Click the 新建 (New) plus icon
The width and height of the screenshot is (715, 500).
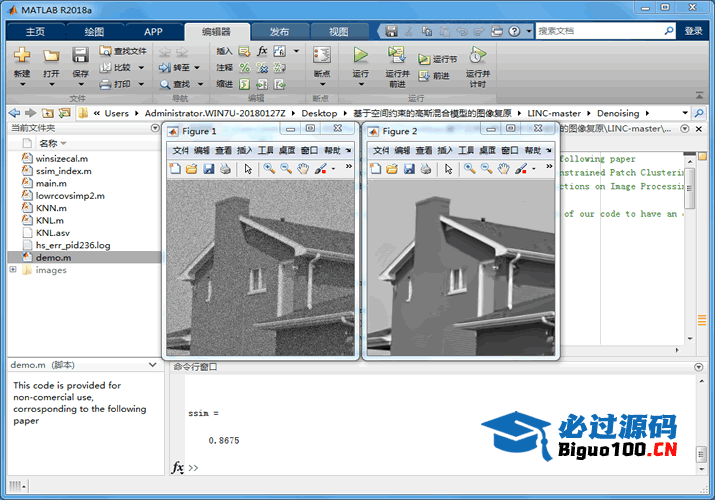[x=22, y=55]
